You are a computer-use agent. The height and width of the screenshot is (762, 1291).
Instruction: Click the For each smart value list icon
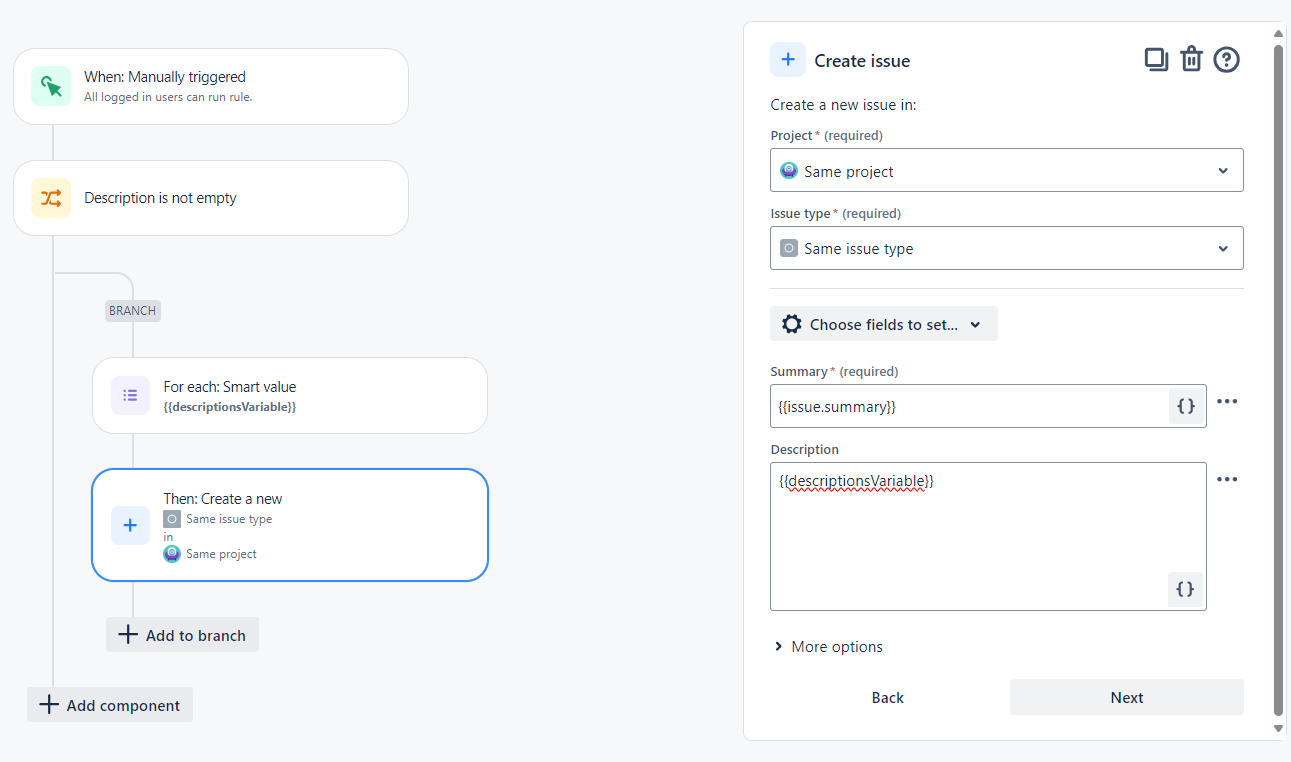click(130, 395)
